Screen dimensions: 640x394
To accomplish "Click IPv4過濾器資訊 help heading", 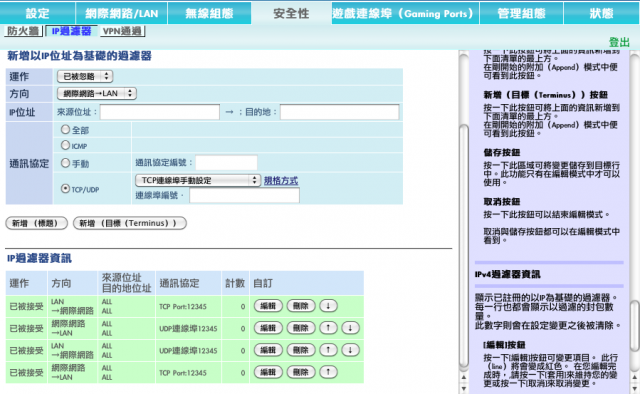I will pyautogui.click(x=507, y=274).
